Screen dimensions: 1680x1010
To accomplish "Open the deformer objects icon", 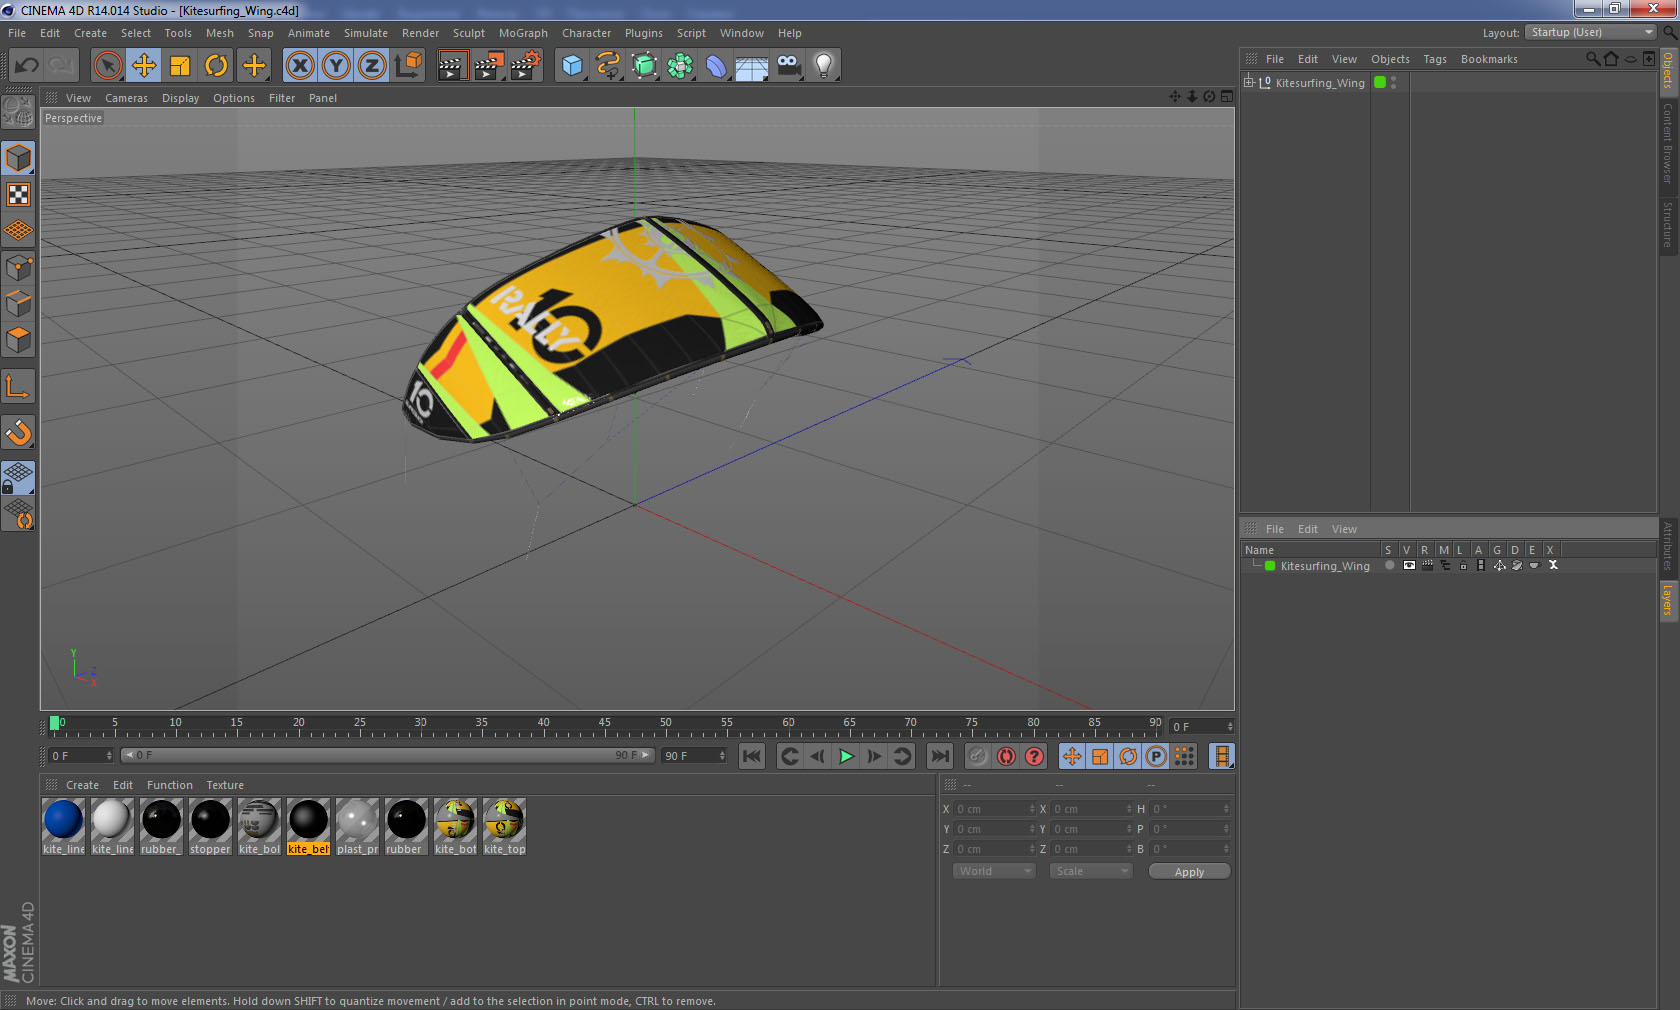I will pyautogui.click(x=716, y=66).
